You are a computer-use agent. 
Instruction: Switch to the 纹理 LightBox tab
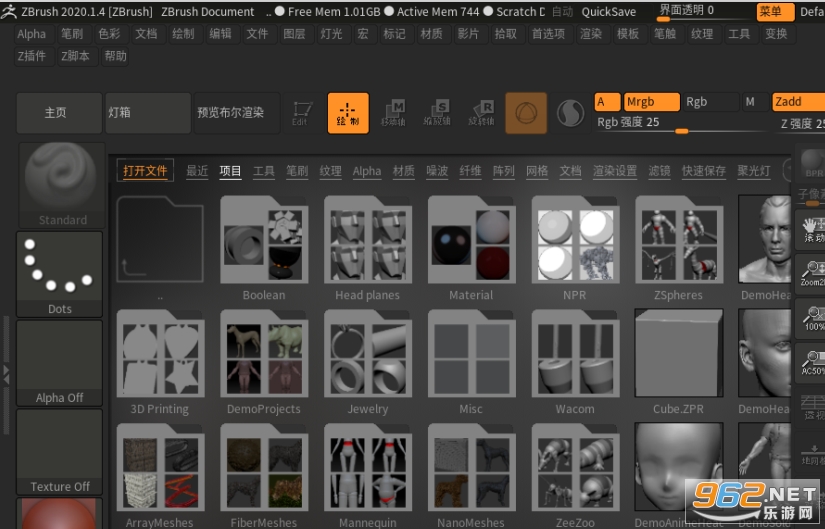click(330, 171)
